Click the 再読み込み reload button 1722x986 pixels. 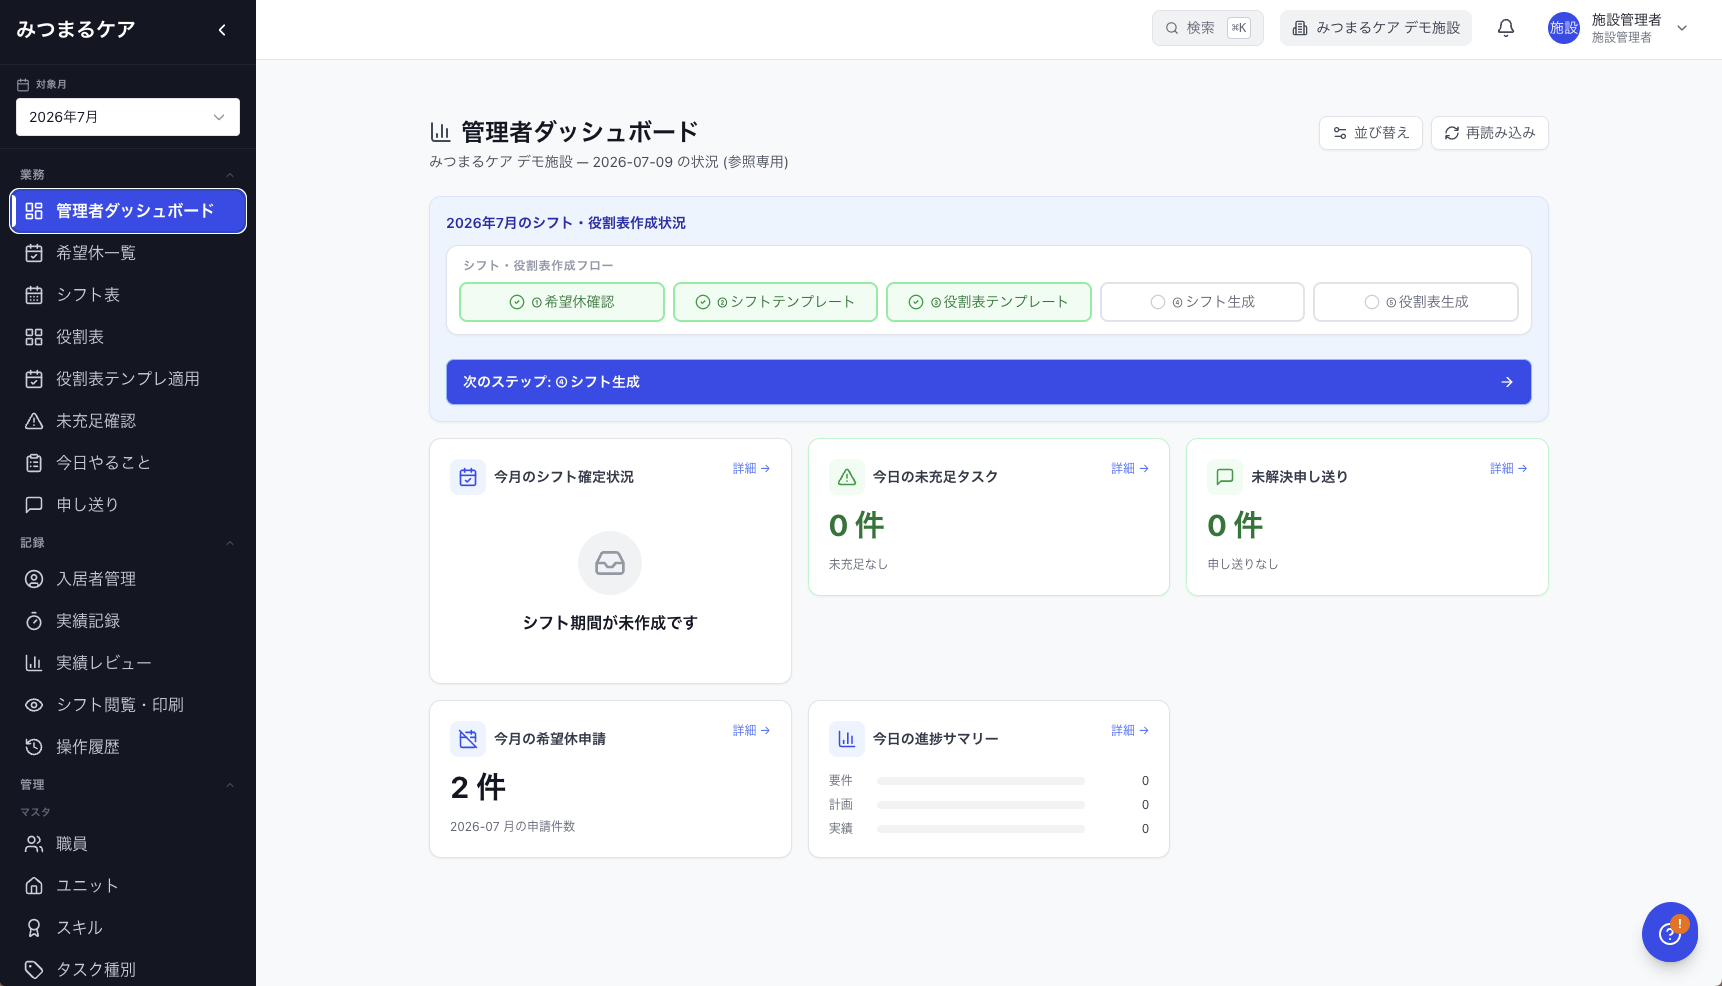(1490, 133)
